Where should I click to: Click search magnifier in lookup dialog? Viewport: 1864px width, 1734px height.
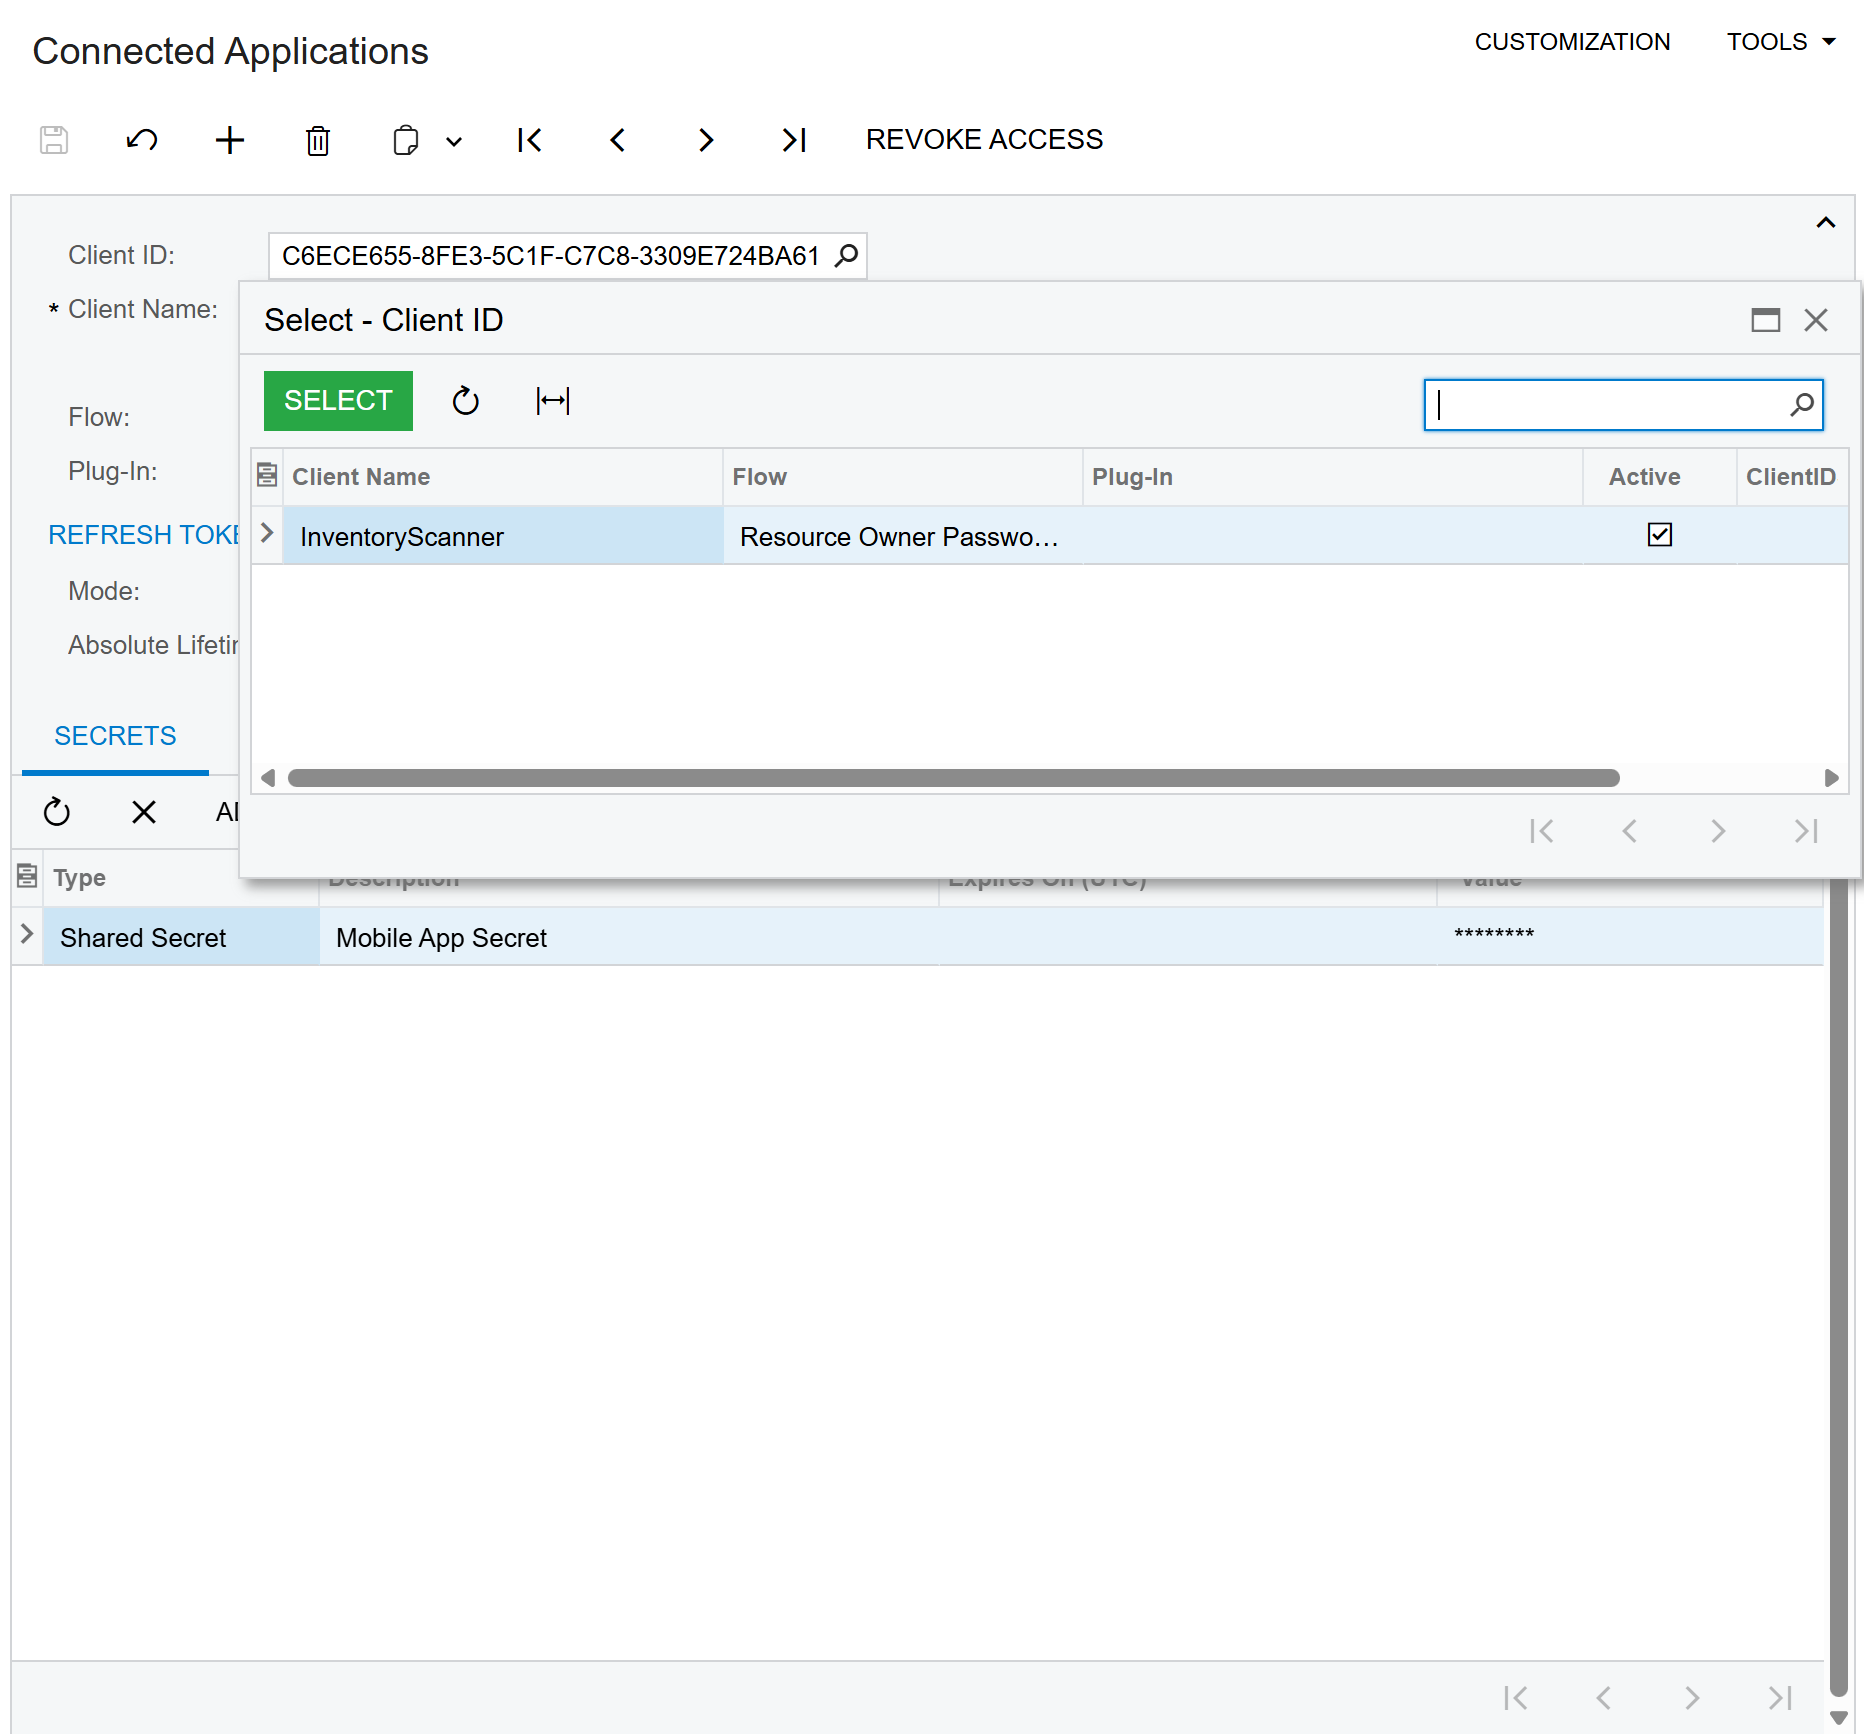pyautogui.click(x=1802, y=405)
